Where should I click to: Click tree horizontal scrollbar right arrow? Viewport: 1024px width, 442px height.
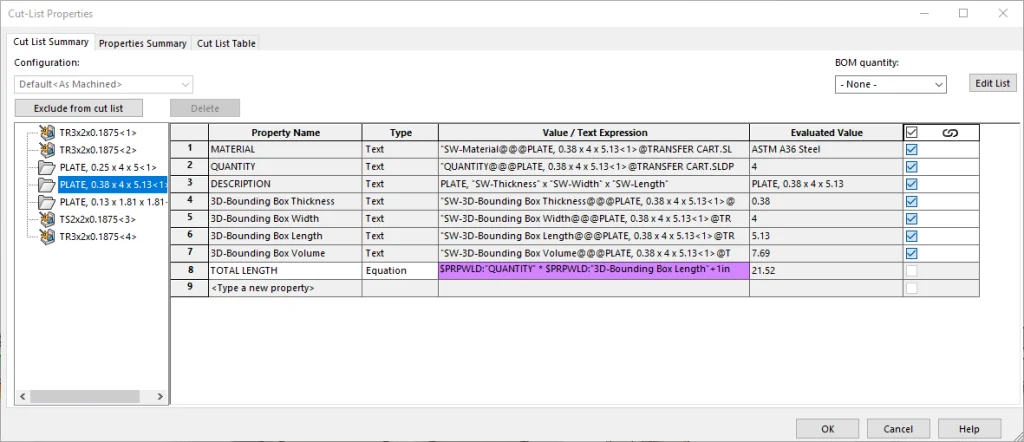pos(161,396)
